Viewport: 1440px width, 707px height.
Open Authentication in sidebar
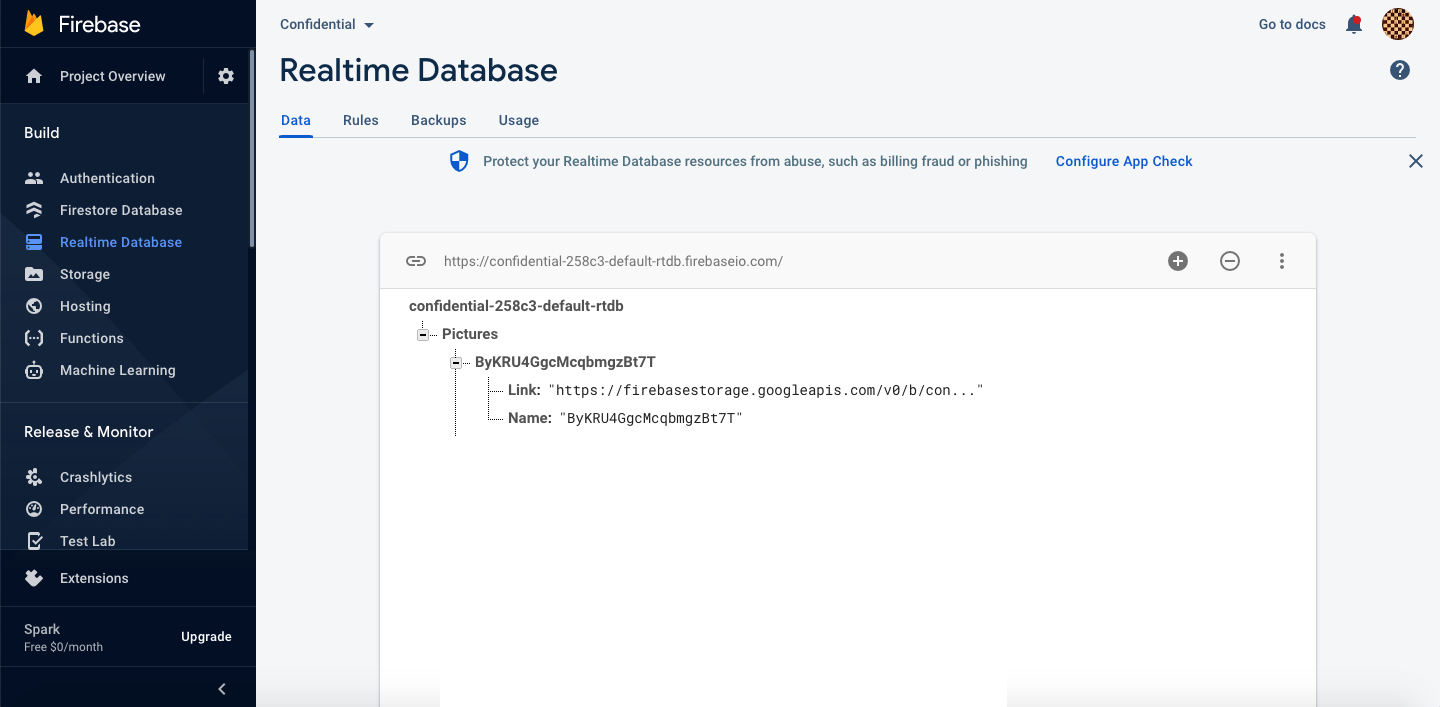pyautogui.click(x=107, y=178)
